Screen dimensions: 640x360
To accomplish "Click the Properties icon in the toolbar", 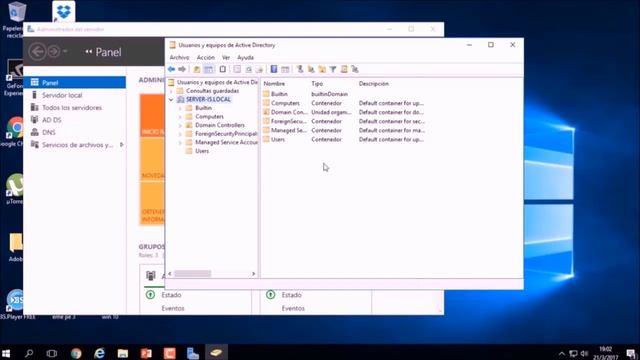I will coord(237,69).
